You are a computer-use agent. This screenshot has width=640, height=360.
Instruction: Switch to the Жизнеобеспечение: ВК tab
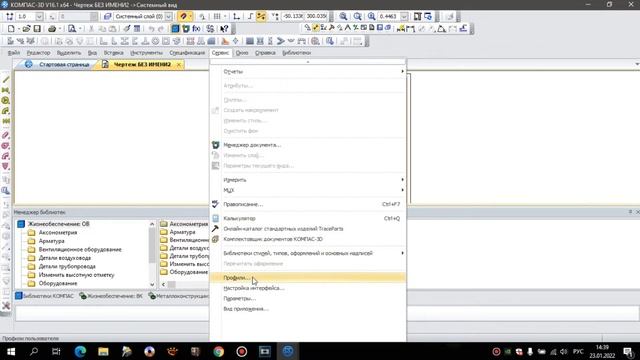click(x=111, y=296)
